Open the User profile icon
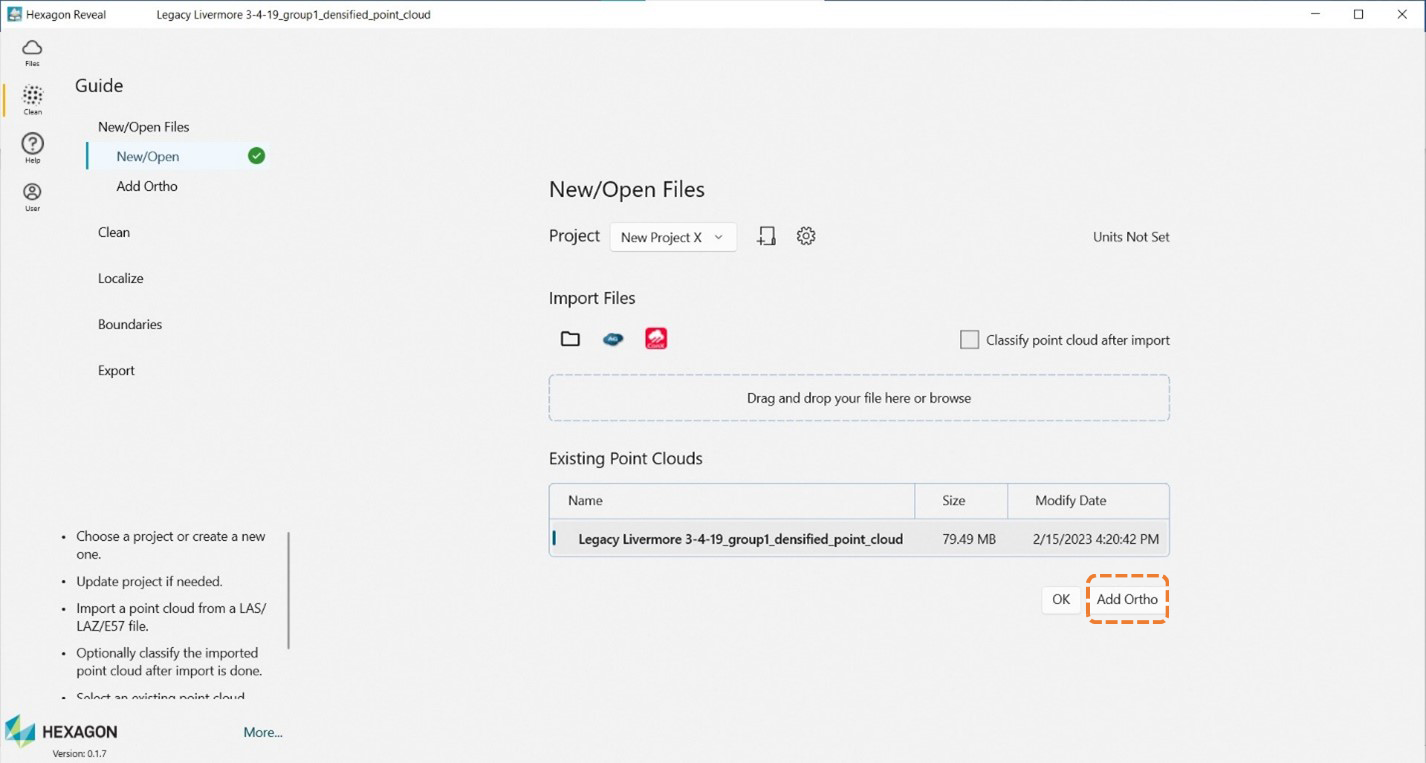Image resolution: width=1426 pixels, height=763 pixels. 32,195
